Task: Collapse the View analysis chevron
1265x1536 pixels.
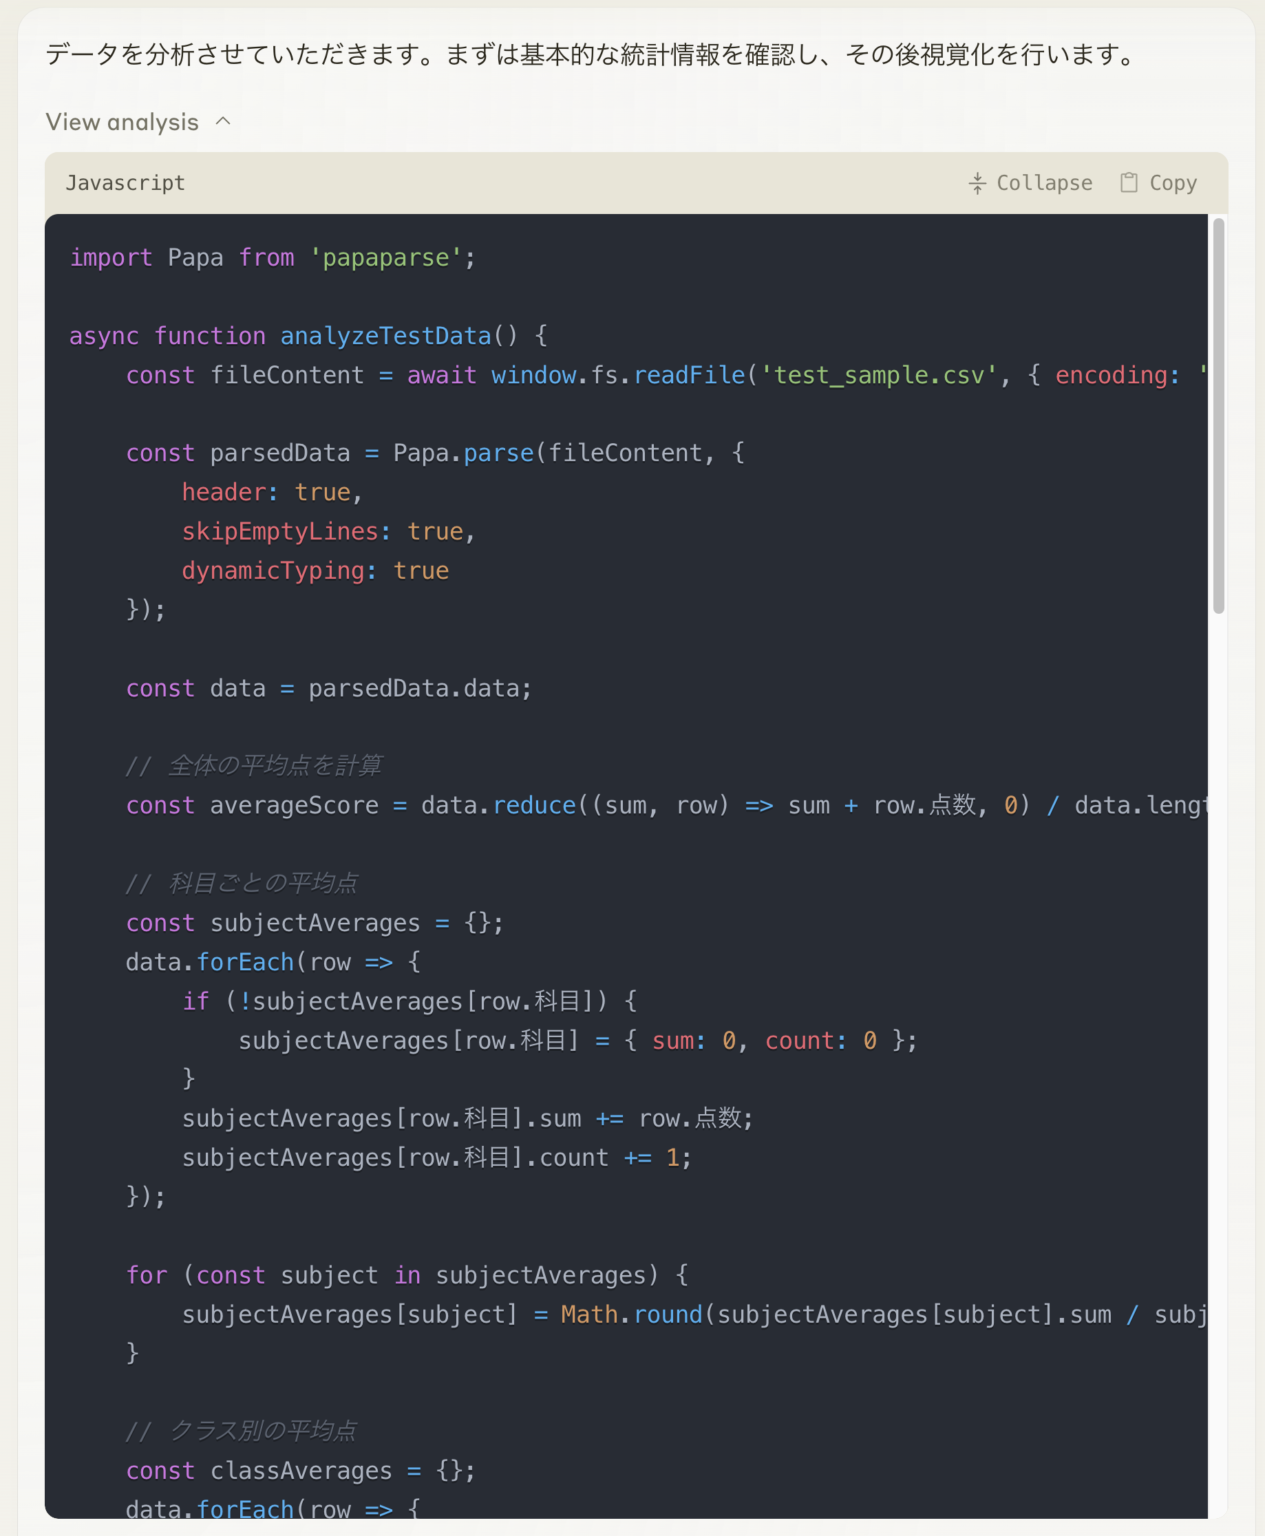Action: pos(223,121)
